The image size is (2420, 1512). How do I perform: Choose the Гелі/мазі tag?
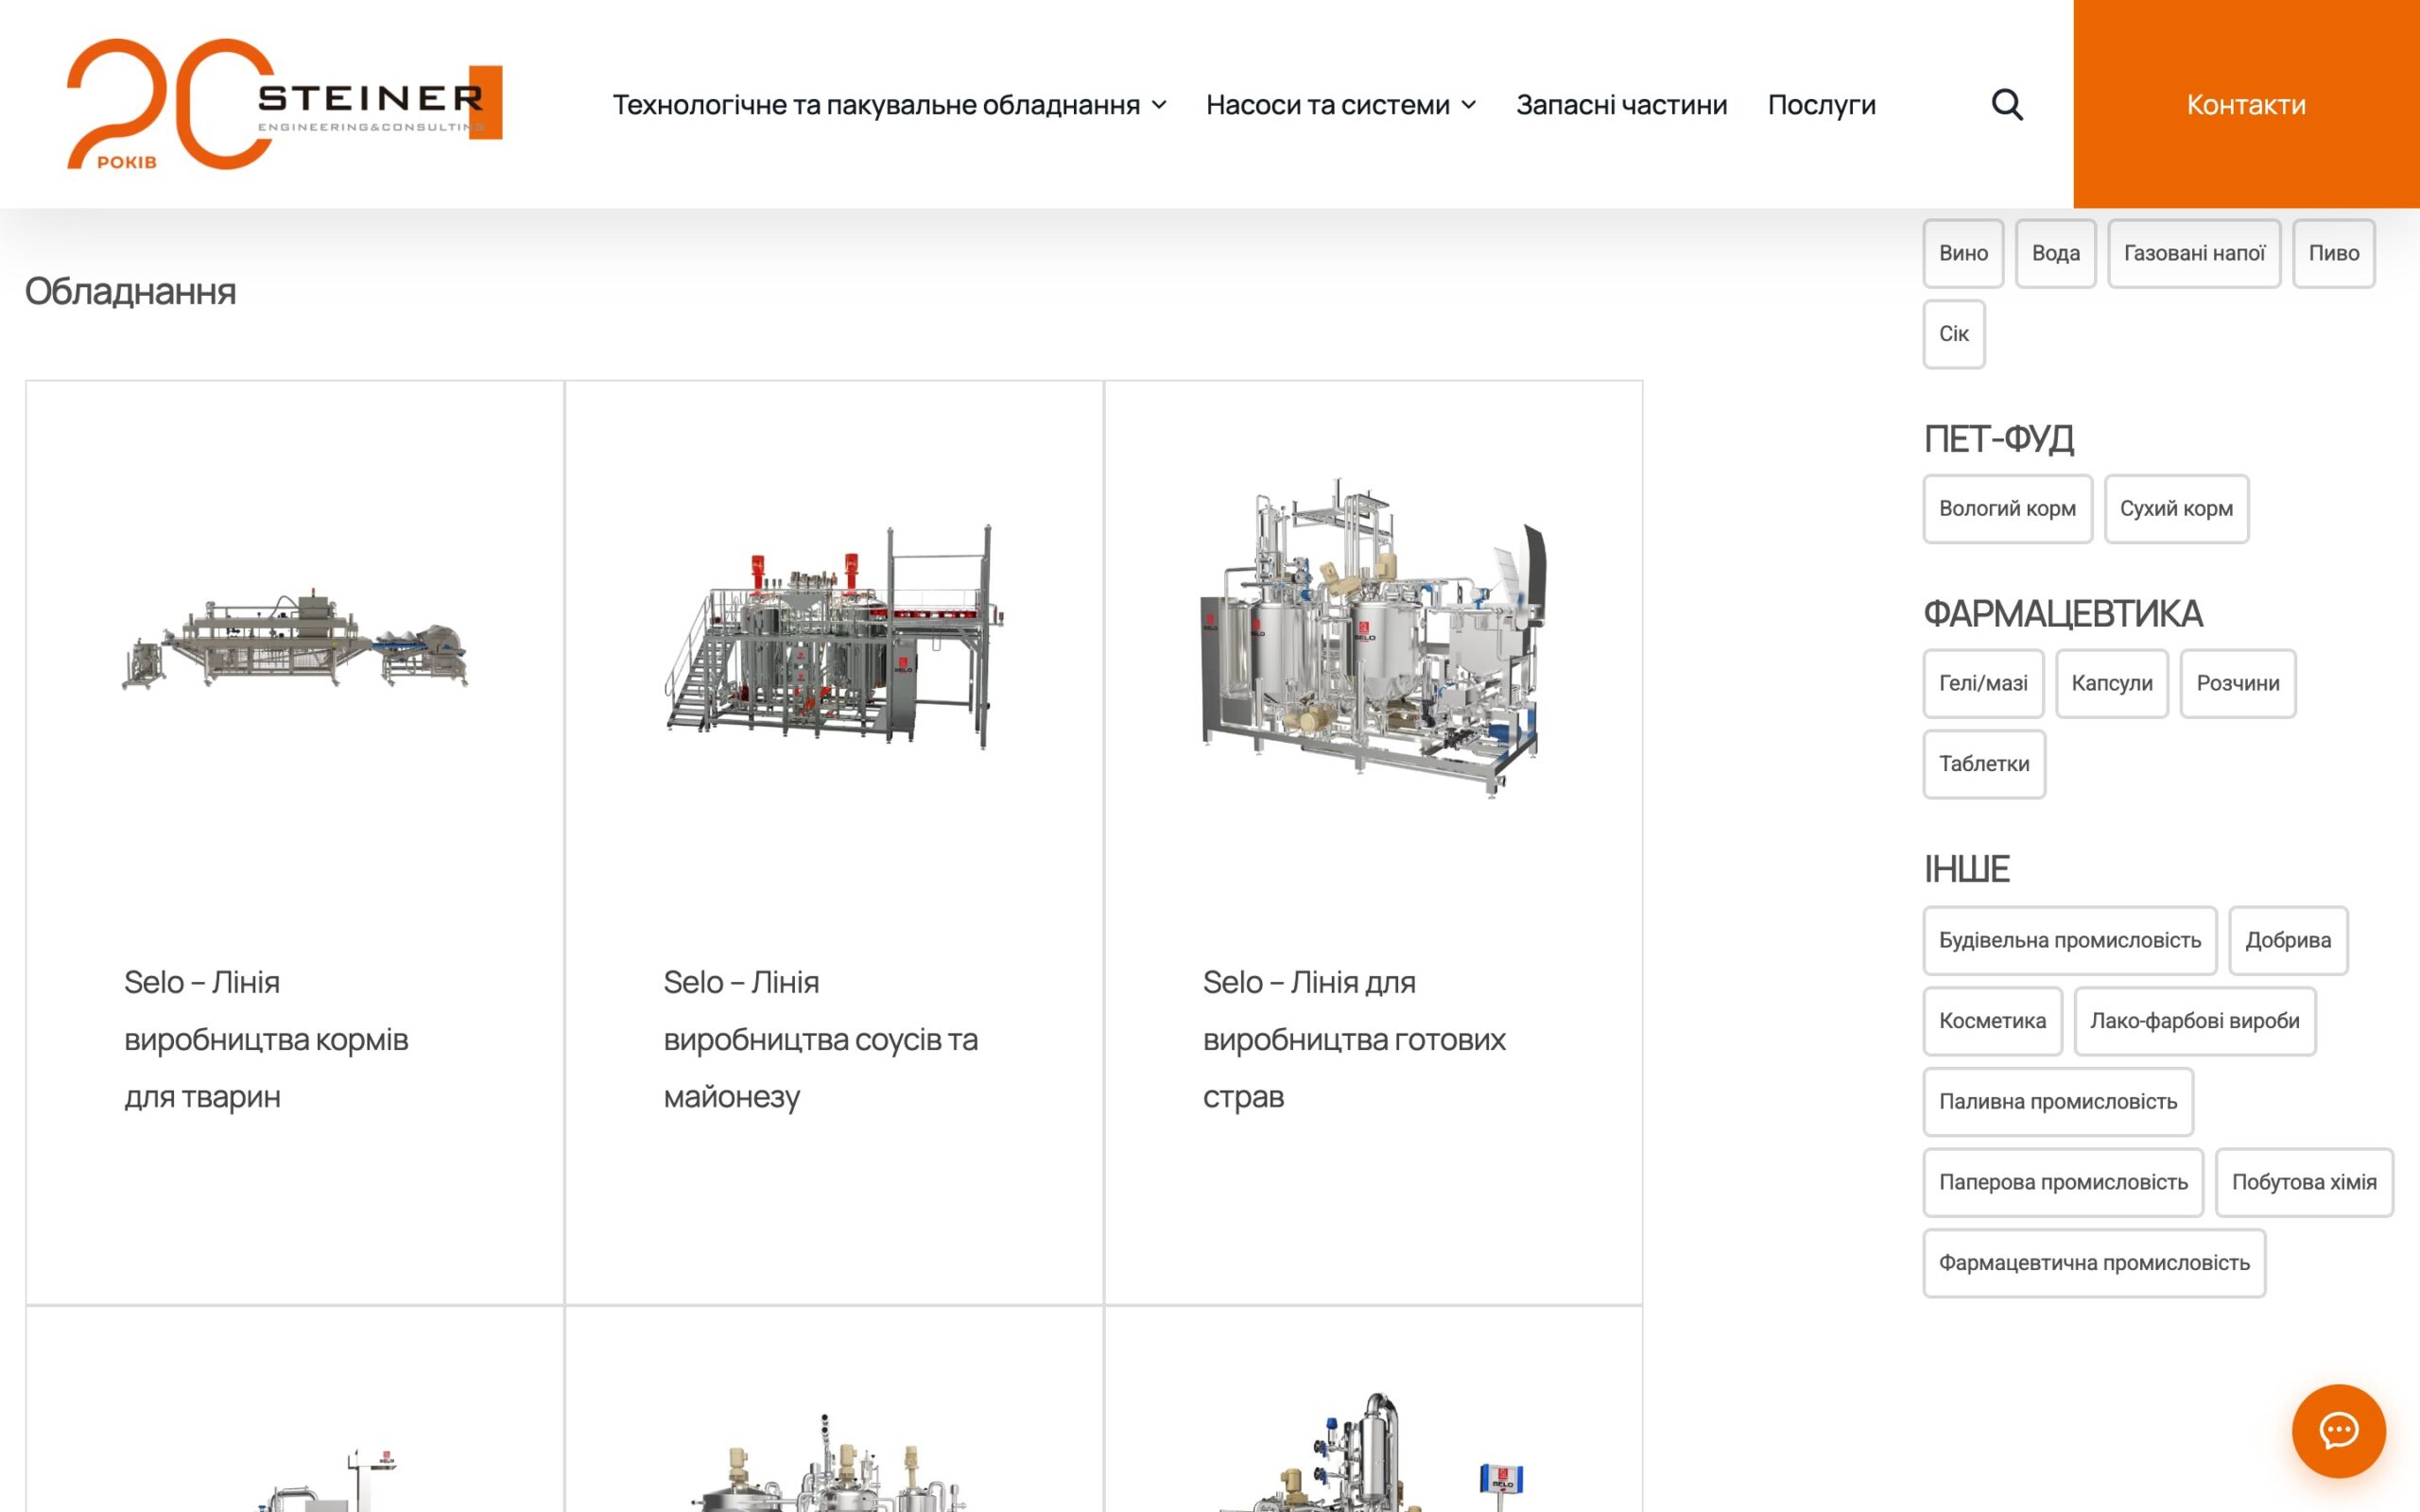(x=1983, y=684)
